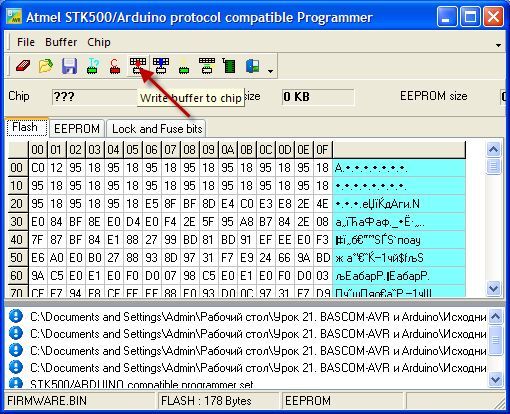Select hex cell 12 in row 00

56,168
